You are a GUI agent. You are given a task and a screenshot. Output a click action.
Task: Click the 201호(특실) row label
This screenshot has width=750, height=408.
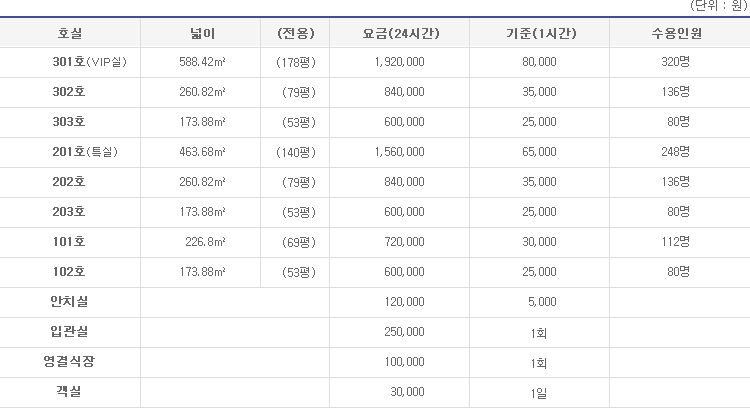(x=85, y=152)
